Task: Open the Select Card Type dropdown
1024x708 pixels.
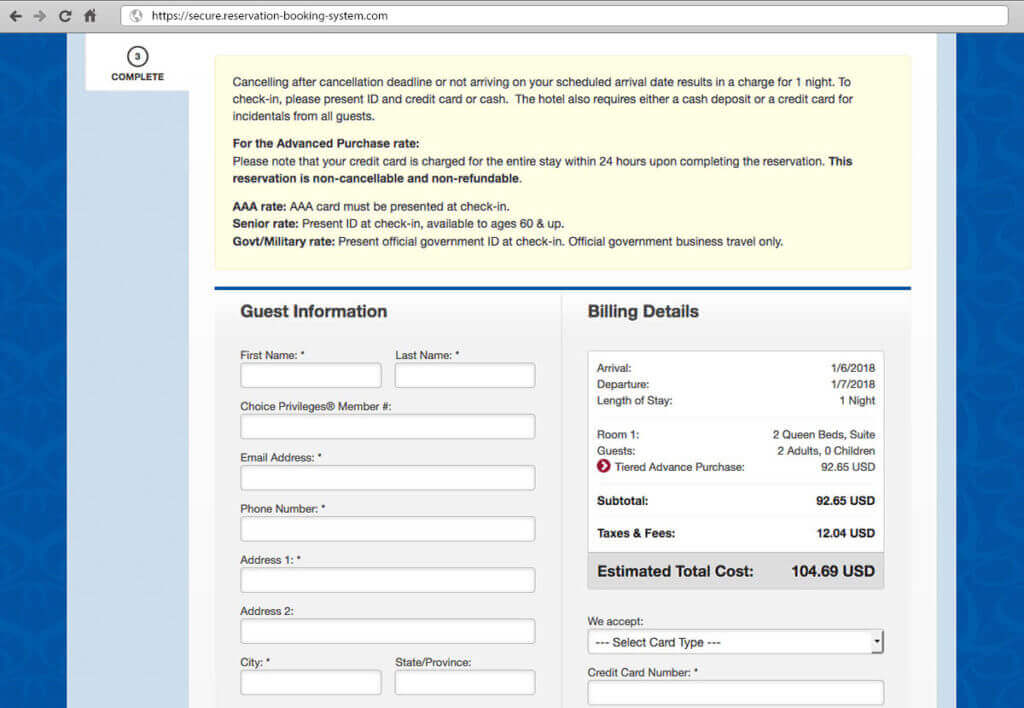Action: (735, 642)
